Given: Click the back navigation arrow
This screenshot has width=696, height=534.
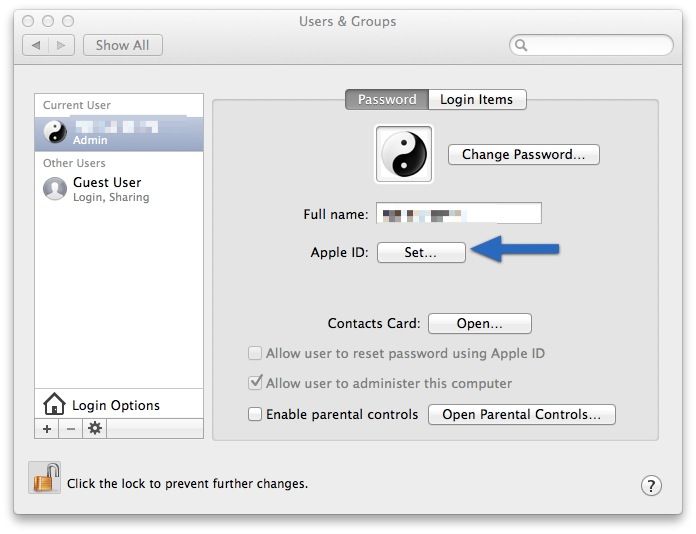Looking at the screenshot, I should tap(36, 45).
